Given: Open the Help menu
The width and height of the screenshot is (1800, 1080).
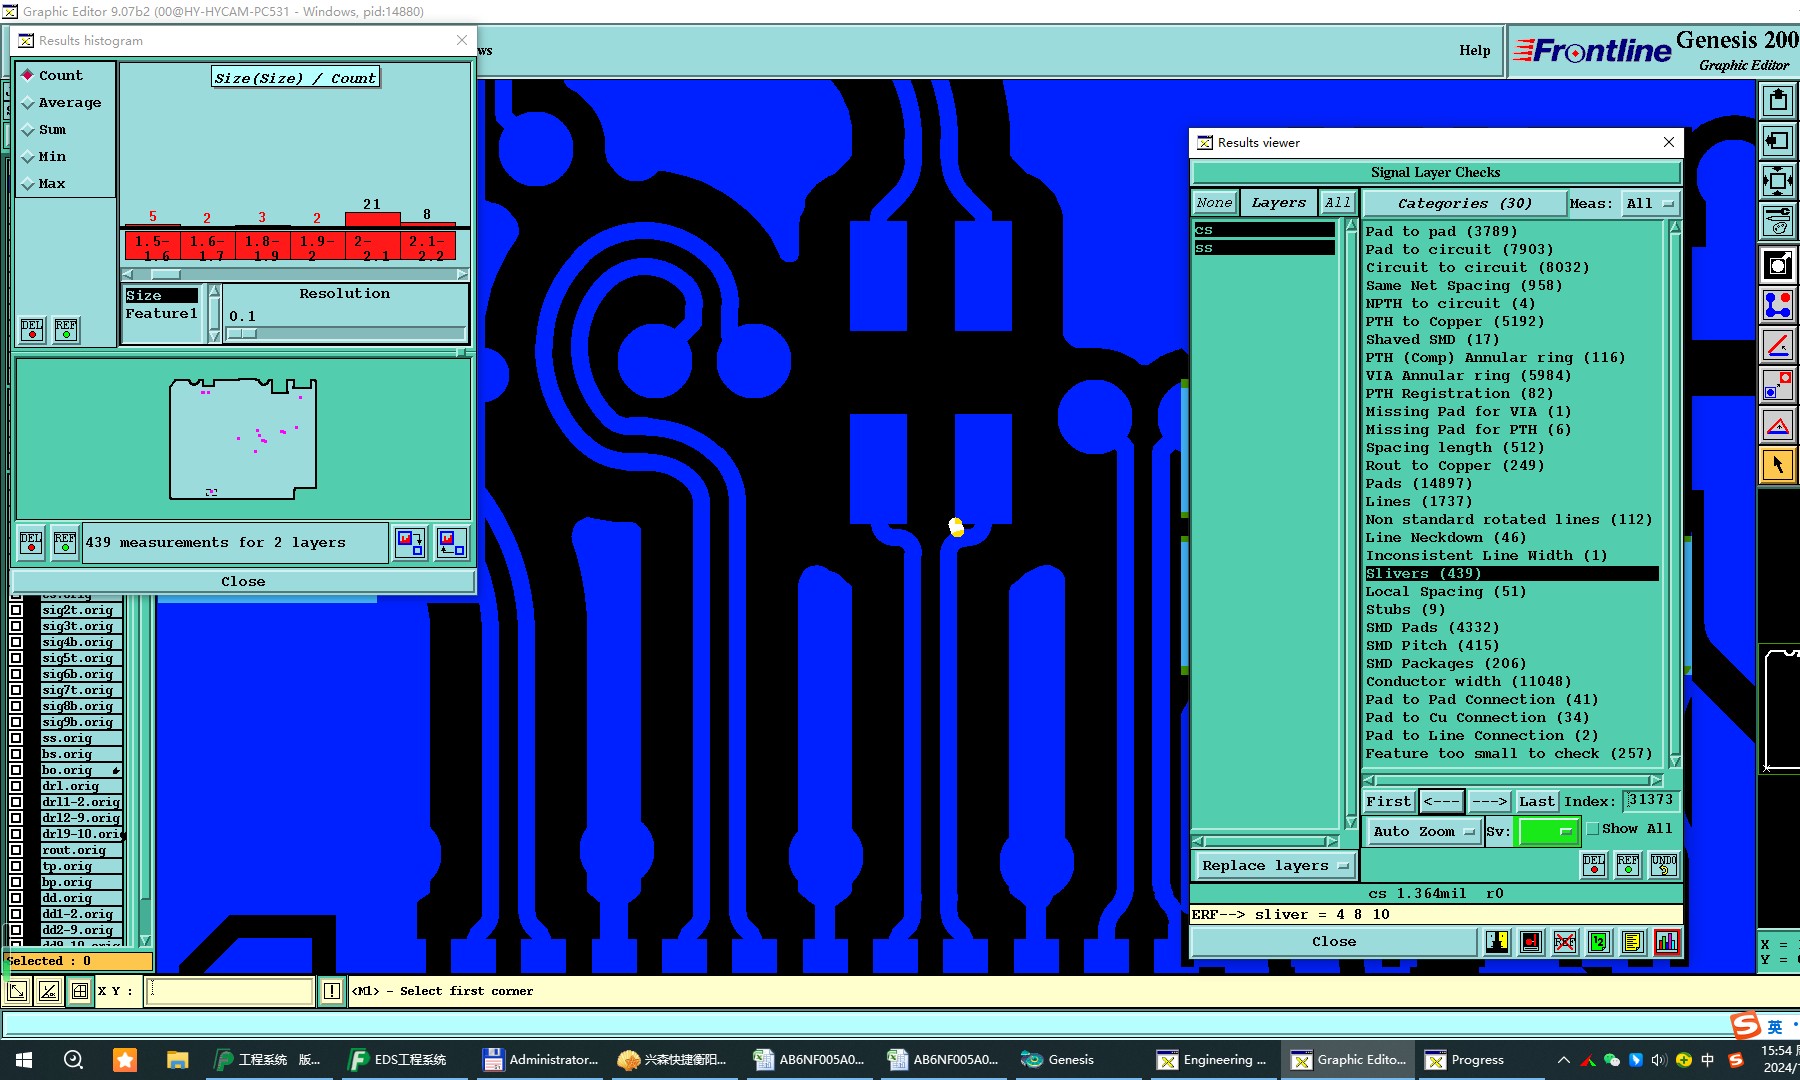Looking at the screenshot, I should (x=1474, y=50).
